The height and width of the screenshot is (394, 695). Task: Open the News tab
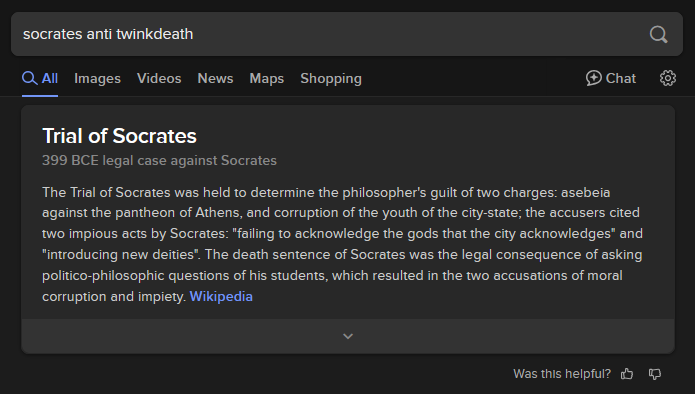click(x=215, y=78)
